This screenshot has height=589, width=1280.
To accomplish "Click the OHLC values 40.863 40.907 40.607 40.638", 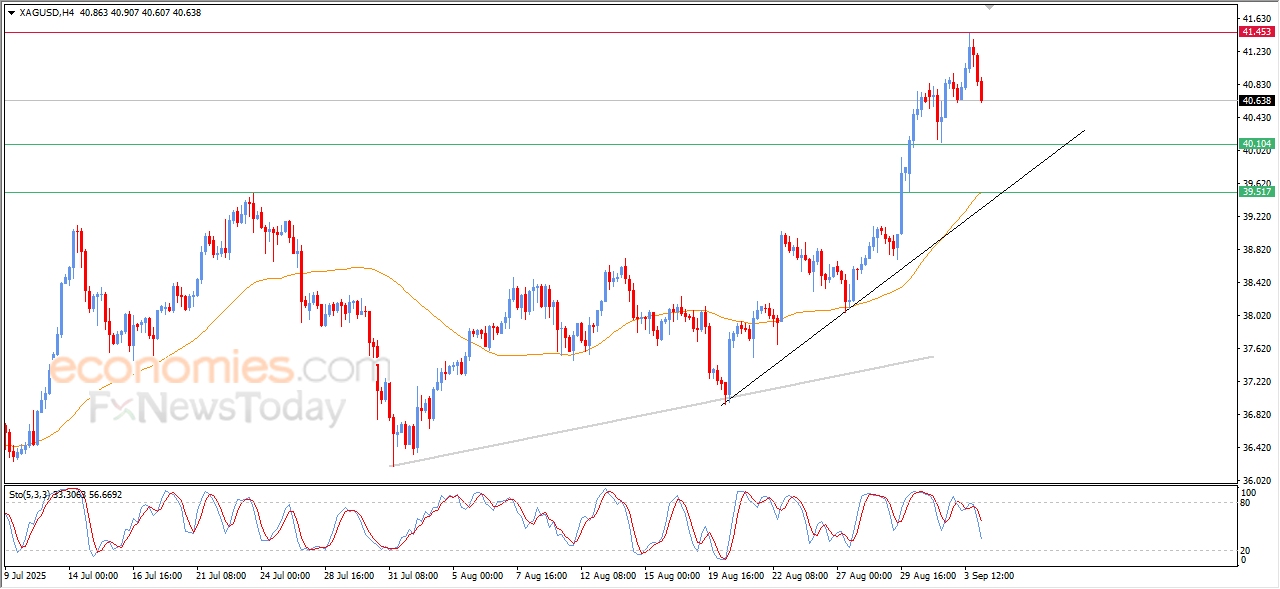I will coord(139,13).
